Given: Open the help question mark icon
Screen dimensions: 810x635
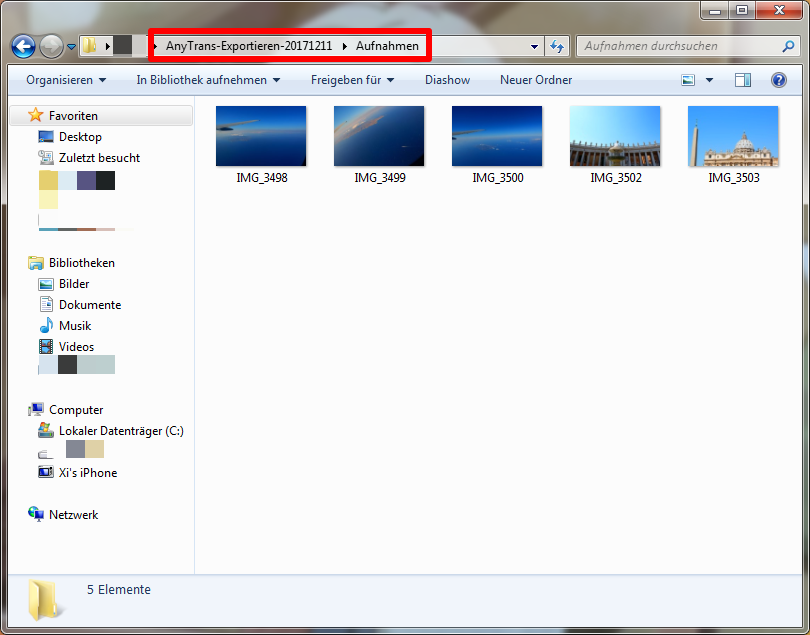Looking at the screenshot, I should pyautogui.click(x=778, y=80).
